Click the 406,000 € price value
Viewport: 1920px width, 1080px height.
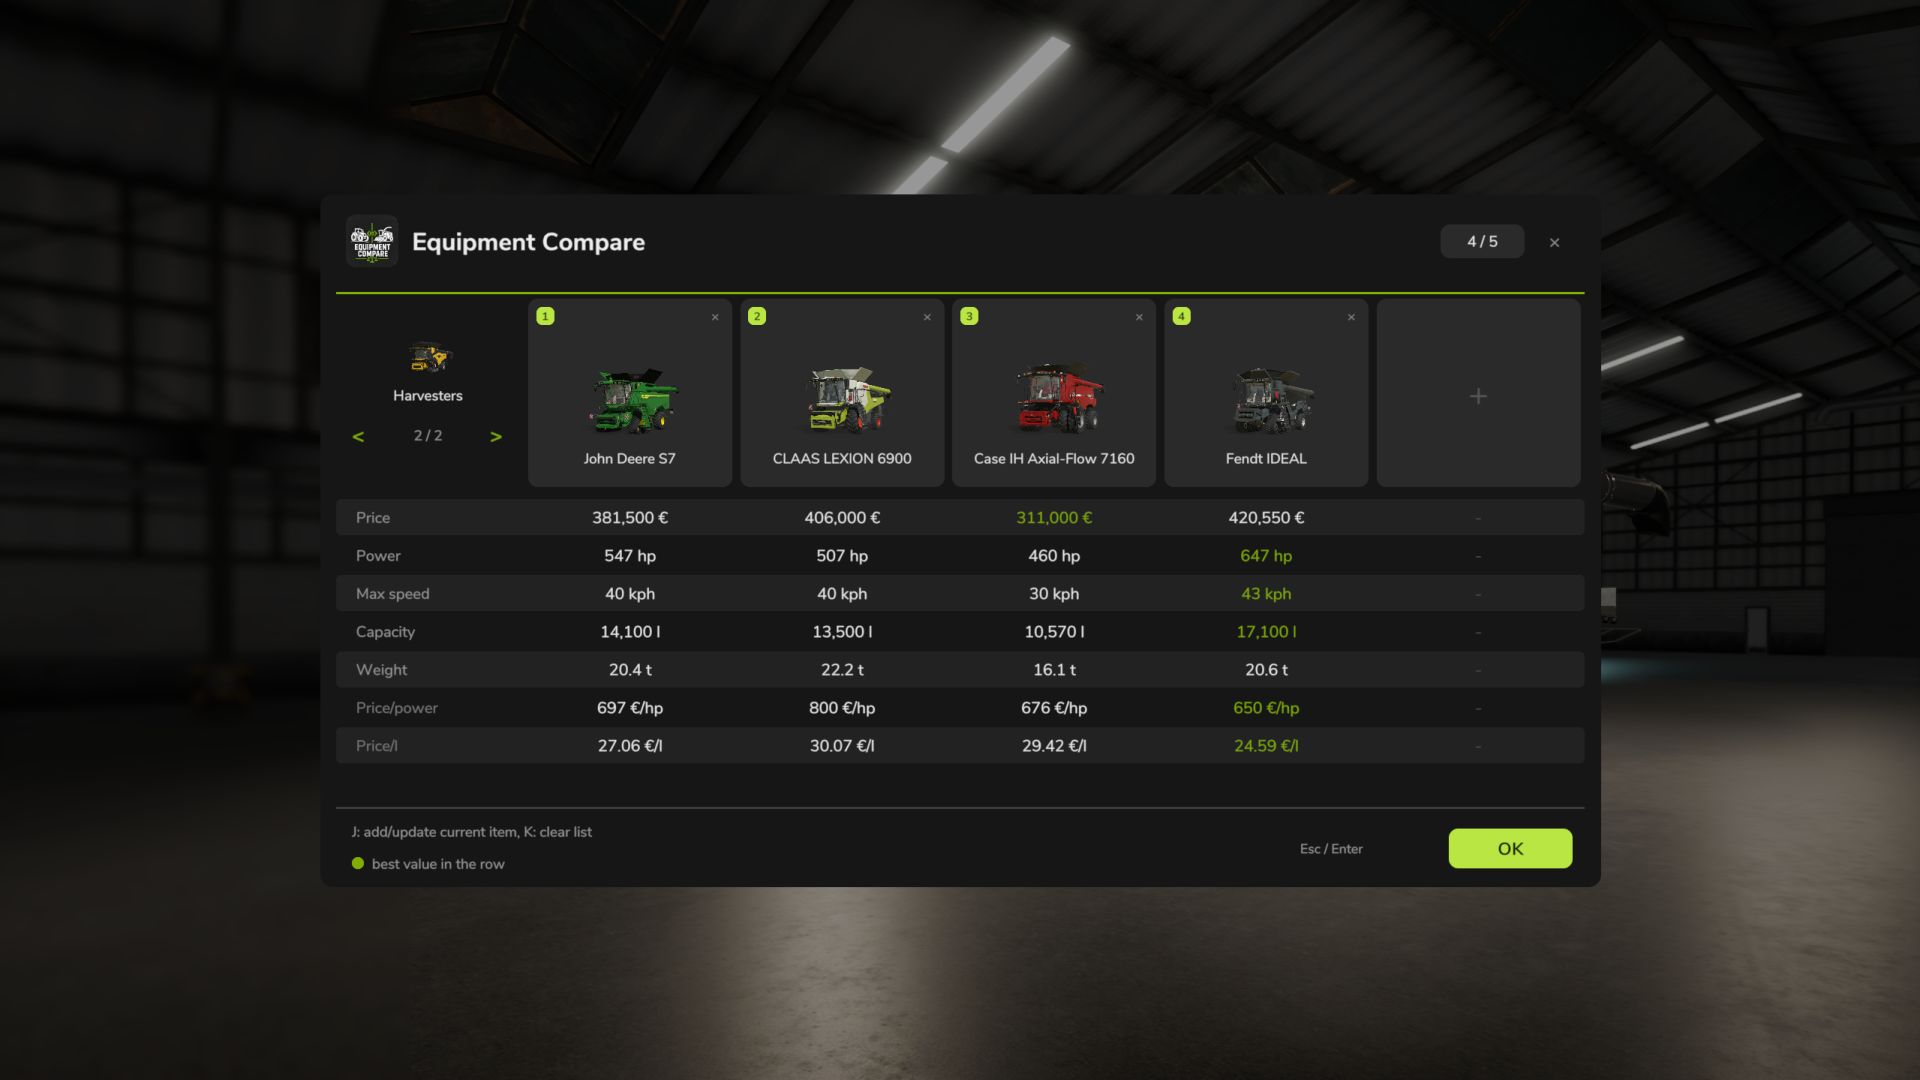pyautogui.click(x=842, y=517)
